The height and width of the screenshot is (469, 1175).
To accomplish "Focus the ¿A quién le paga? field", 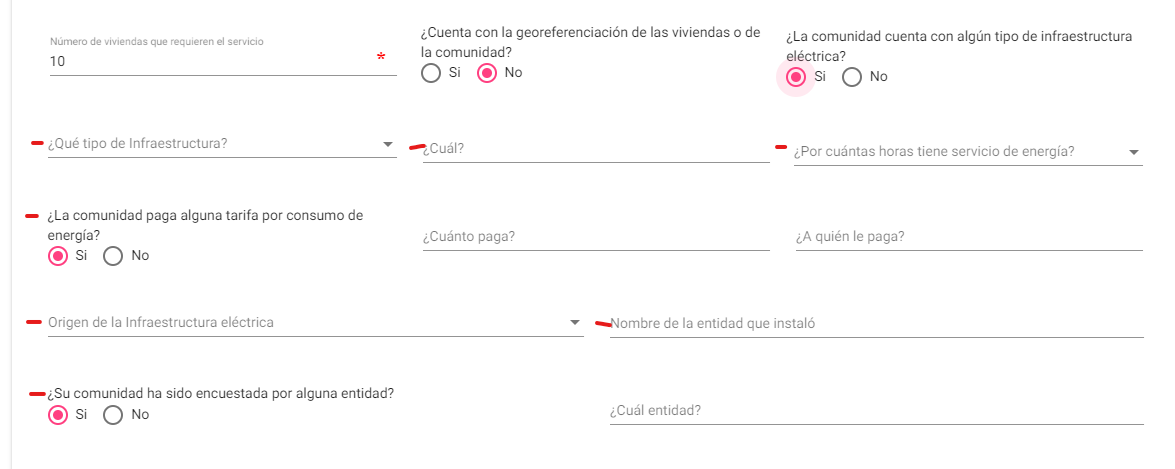I will pos(968,237).
